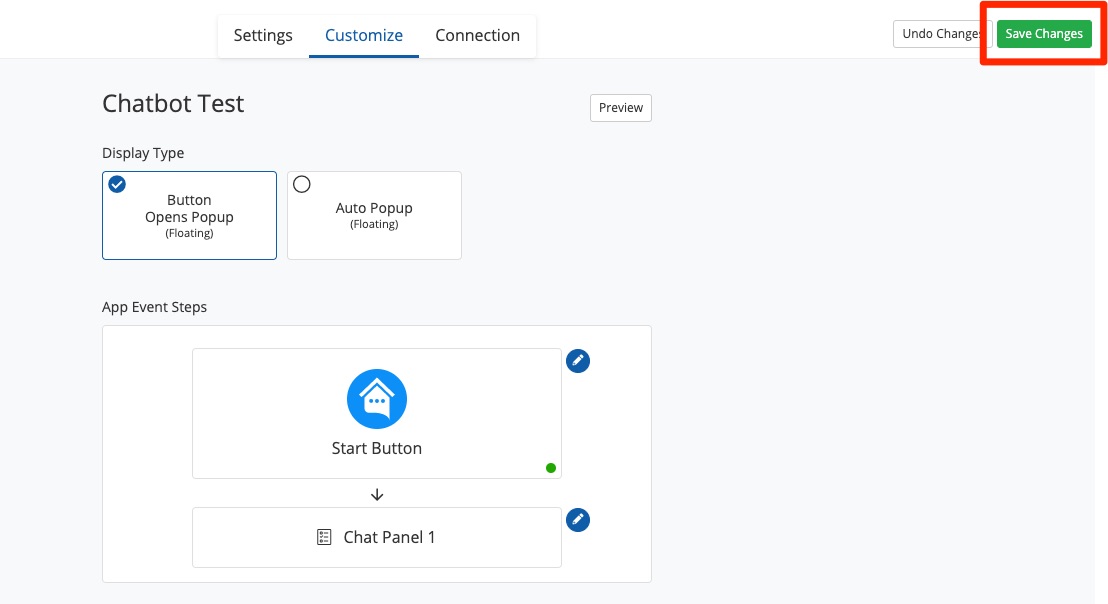Open the Connection tab
Viewport: 1108px width, 604px height.
477,35
